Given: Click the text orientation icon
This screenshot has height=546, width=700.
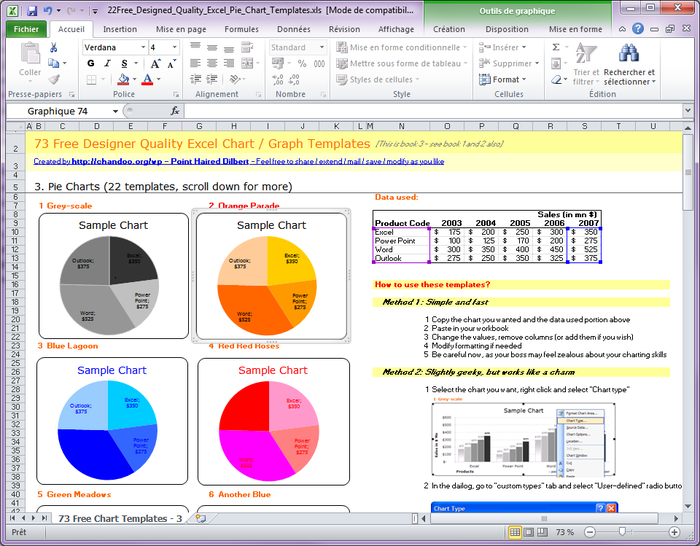Looking at the screenshot, I should pos(234,79).
